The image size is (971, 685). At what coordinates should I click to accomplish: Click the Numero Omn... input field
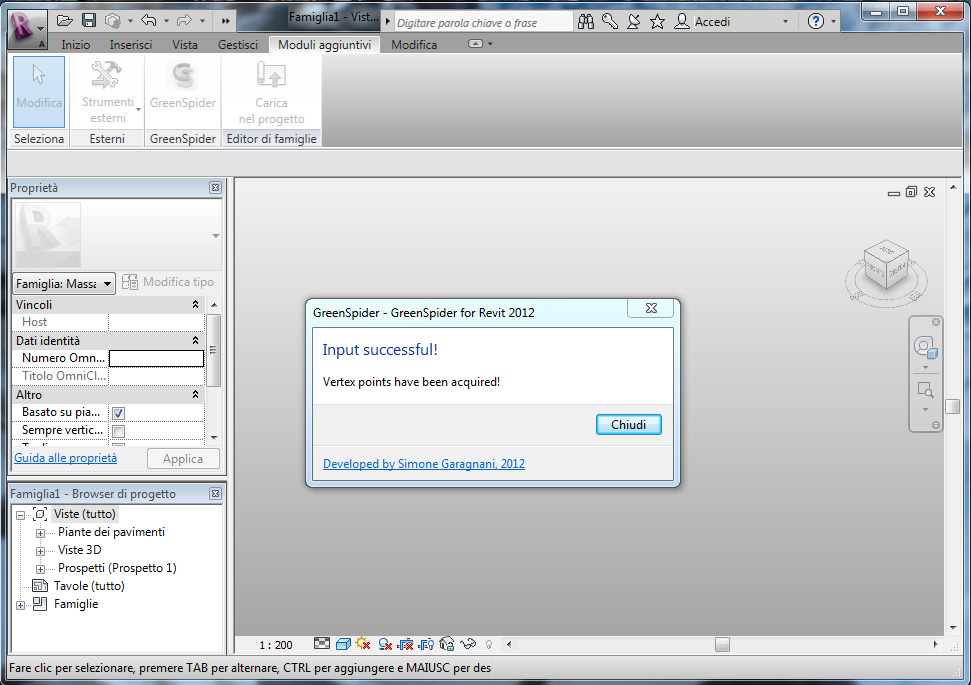coord(156,359)
